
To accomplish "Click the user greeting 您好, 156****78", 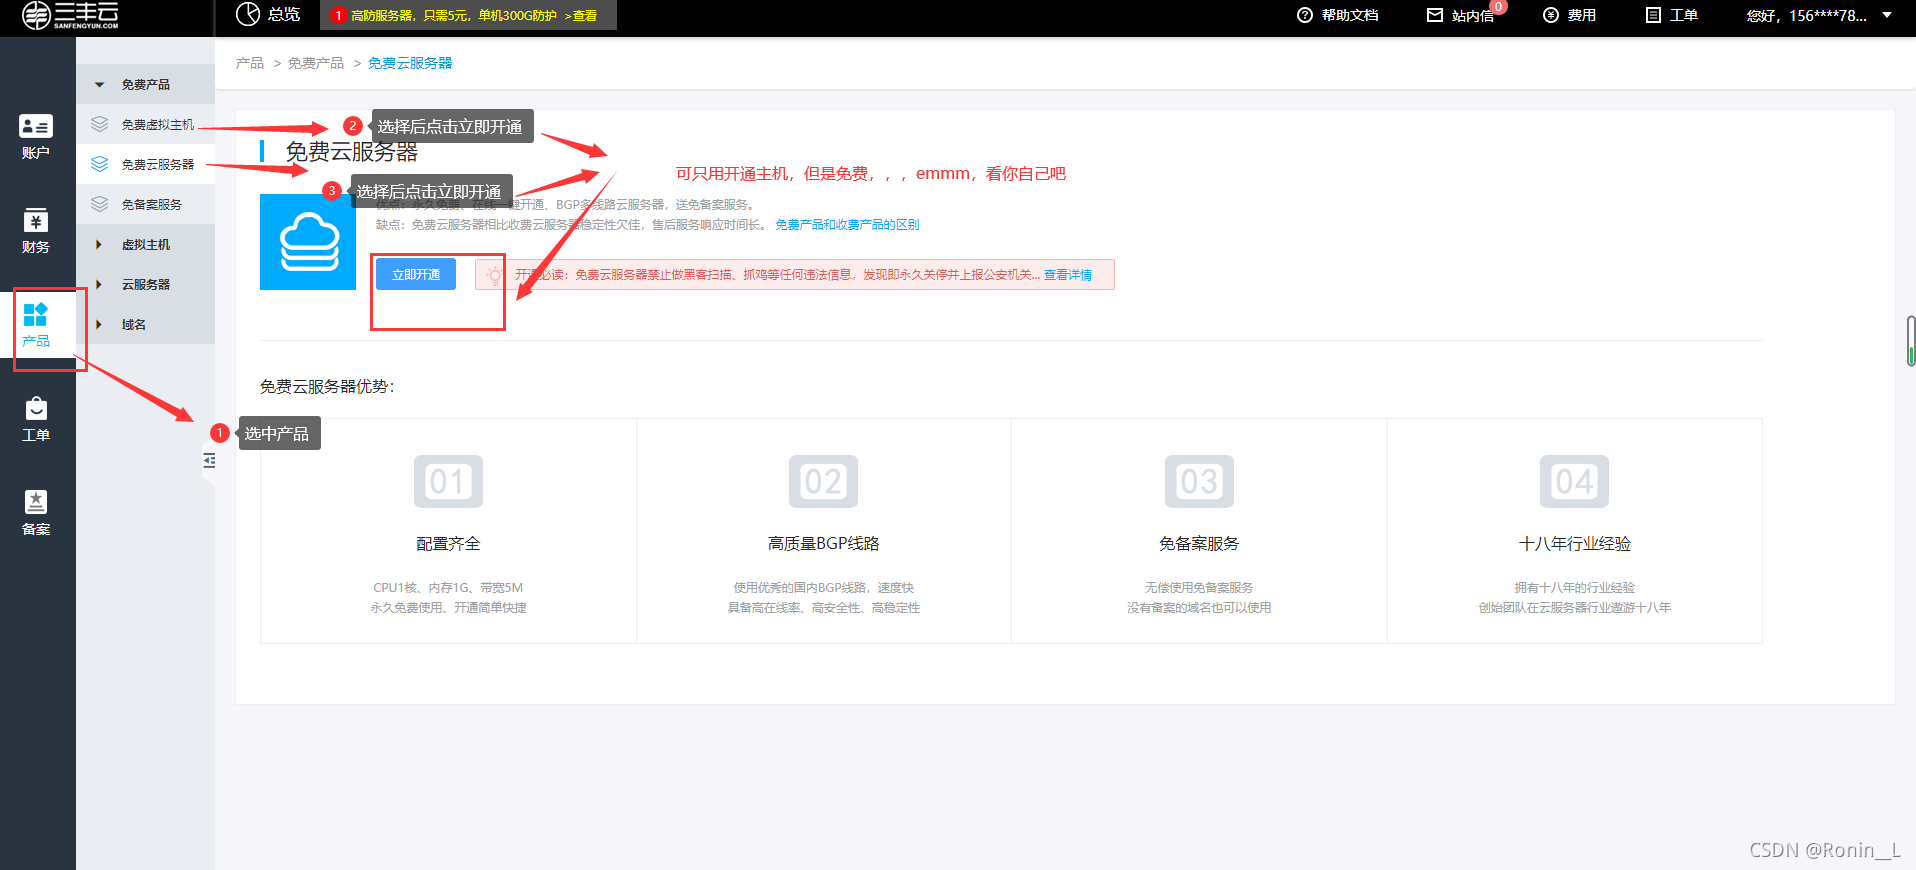I will coord(1806,15).
